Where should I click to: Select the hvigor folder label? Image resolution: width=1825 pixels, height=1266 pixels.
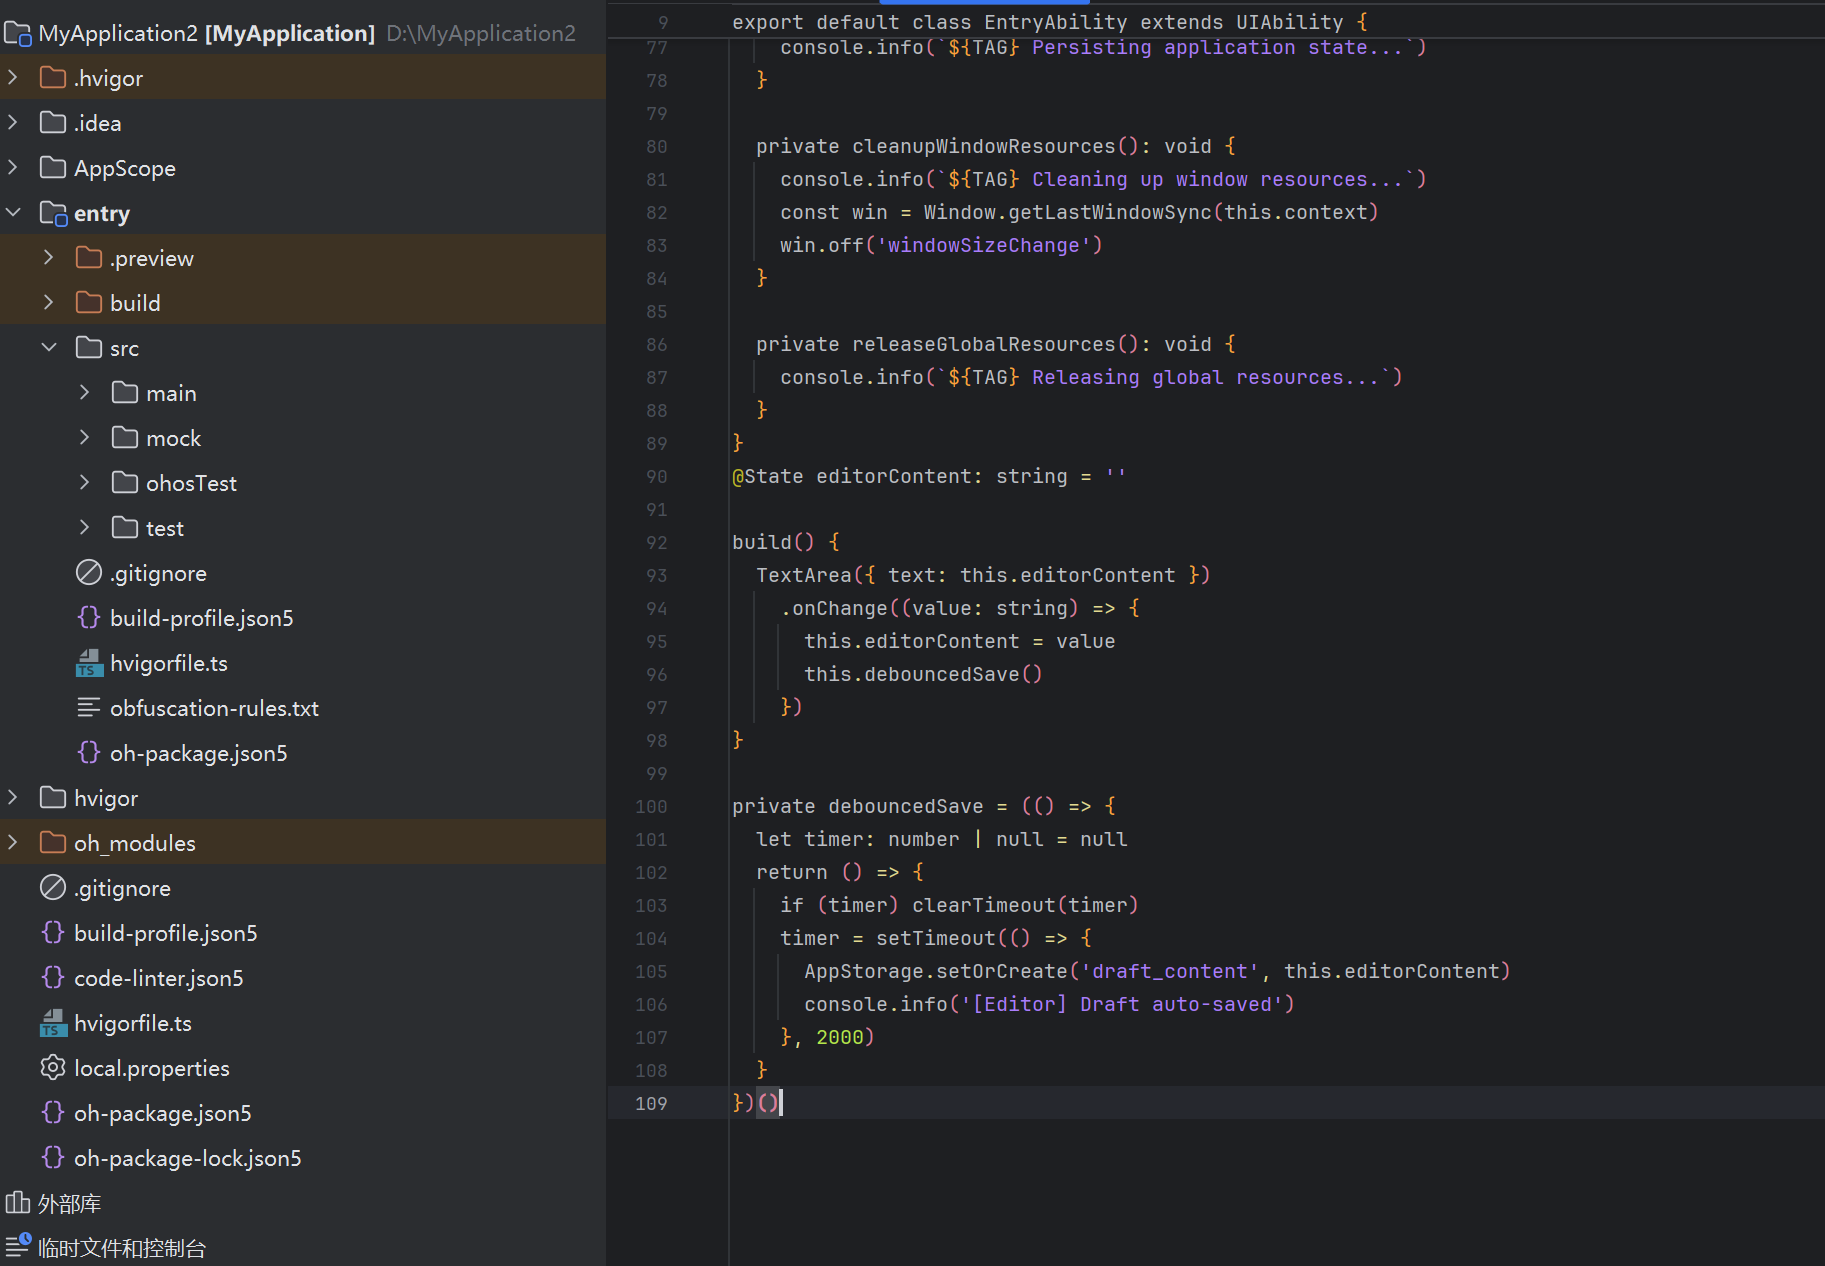pyautogui.click(x=106, y=798)
